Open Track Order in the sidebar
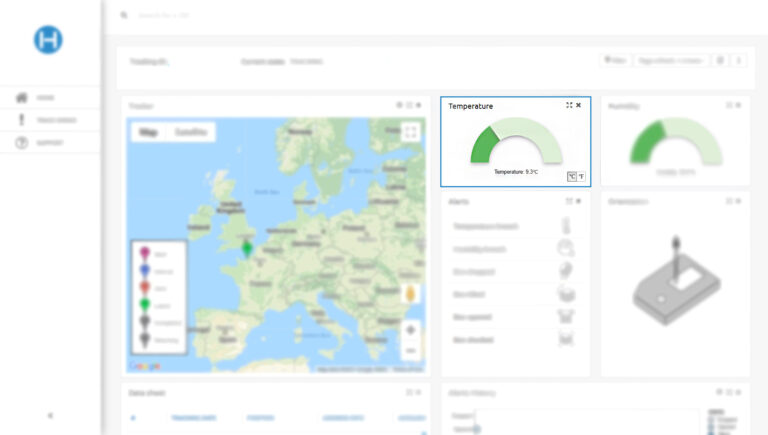 point(50,120)
